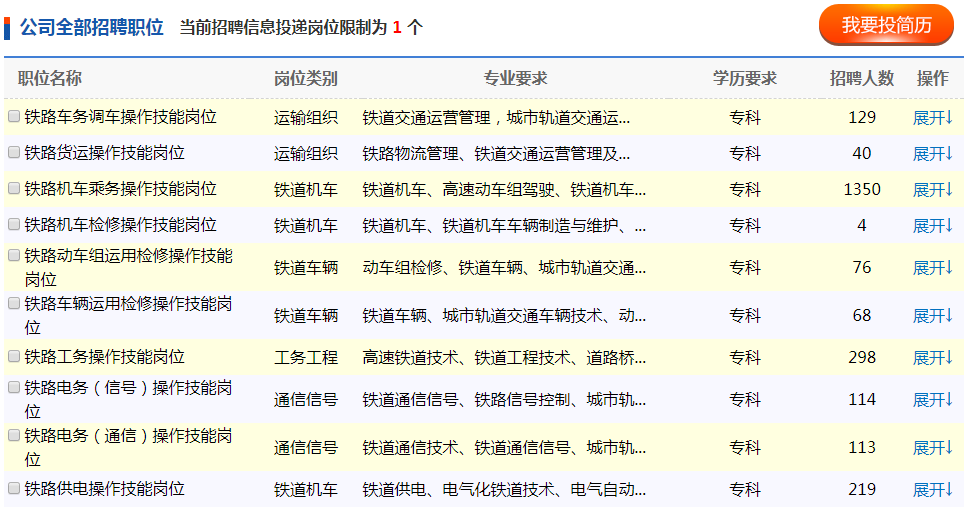Enable checkbox for 铁路机车检修操作技能岗位
Image resolution: width=965 pixels, height=510 pixels.
click(x=14, y=225)
